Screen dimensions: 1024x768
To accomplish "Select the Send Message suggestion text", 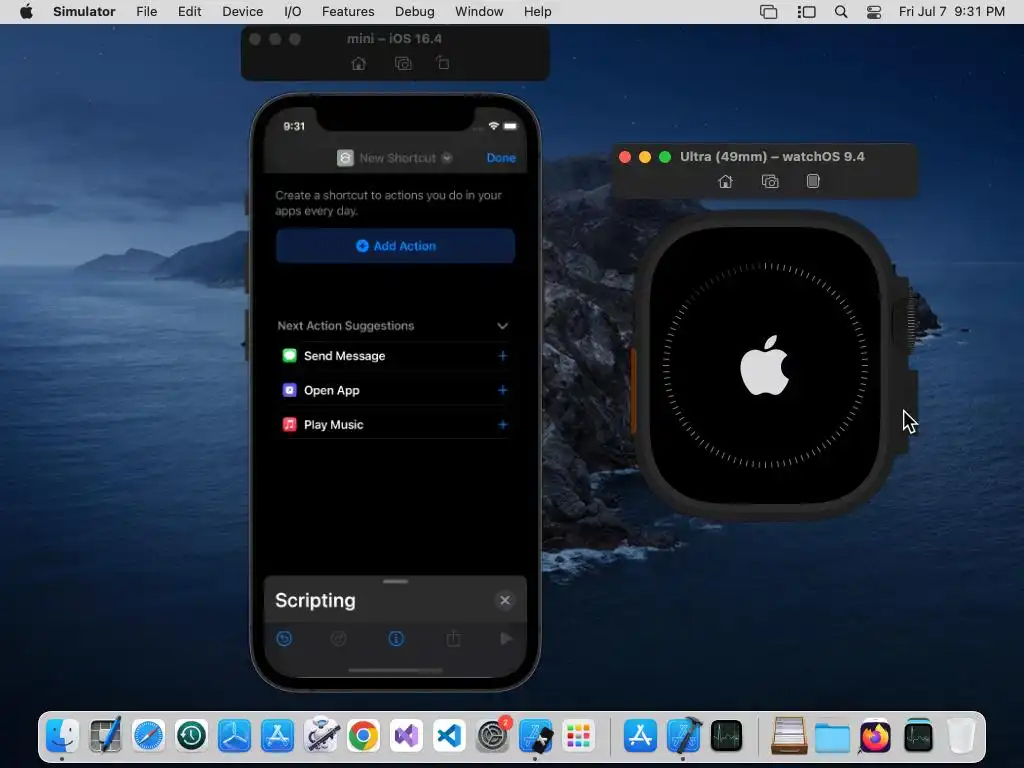I will [344, 356].
